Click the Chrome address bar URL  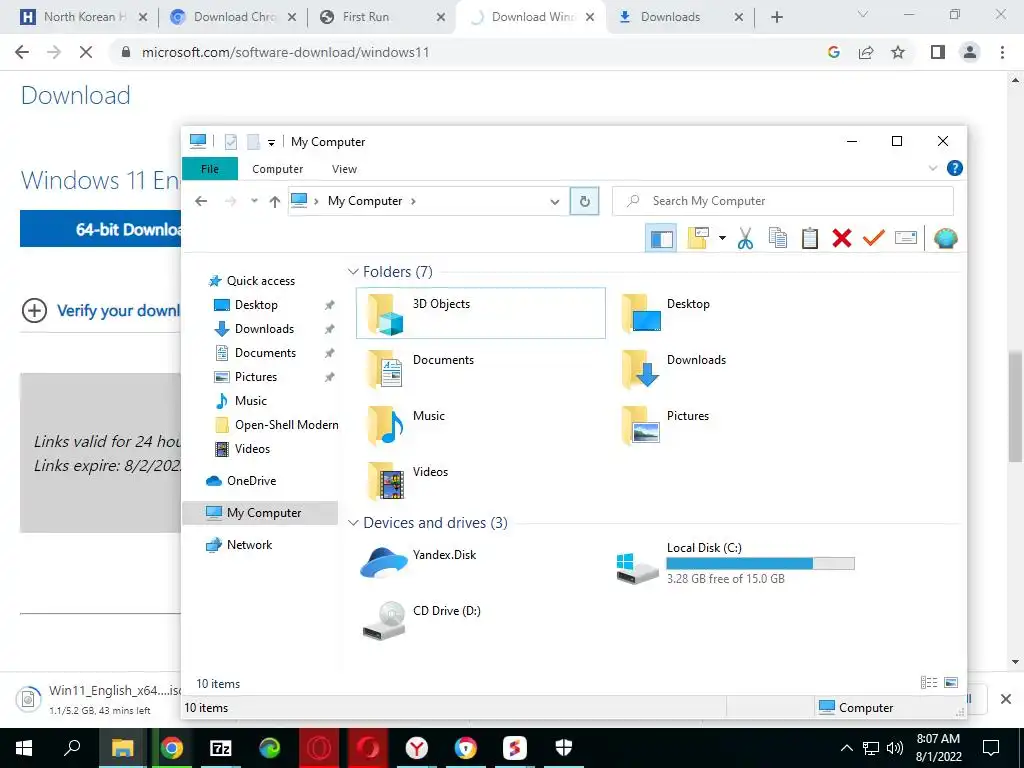point(285,52)
